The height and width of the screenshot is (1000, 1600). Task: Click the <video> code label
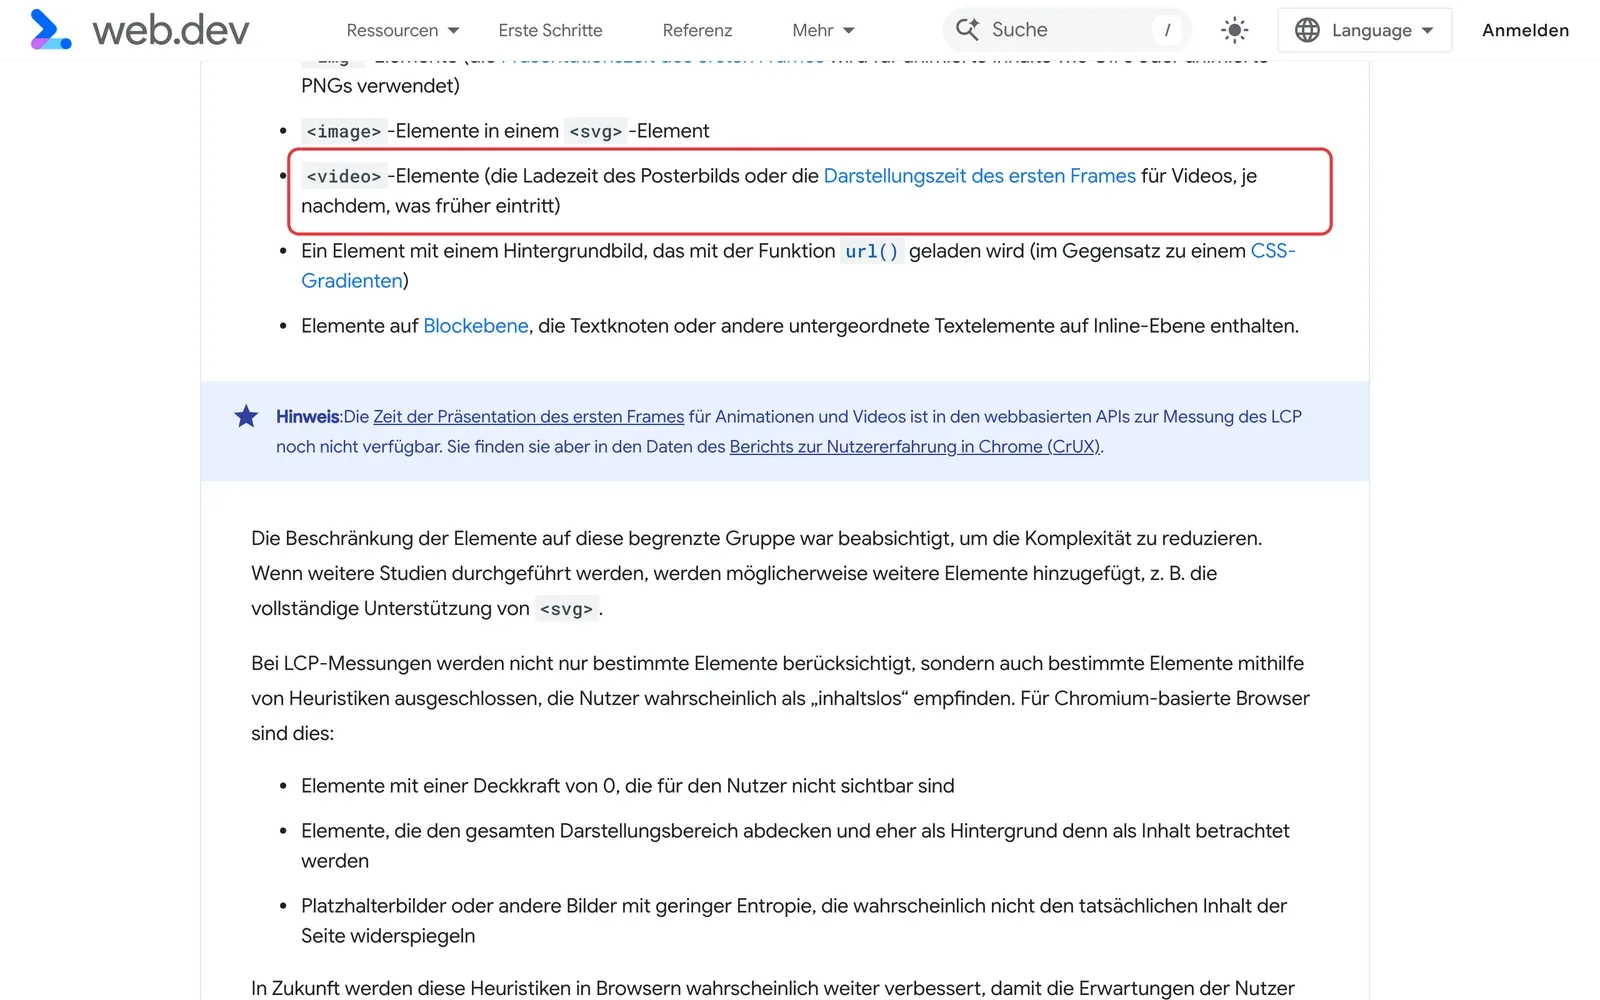[343, 177]
